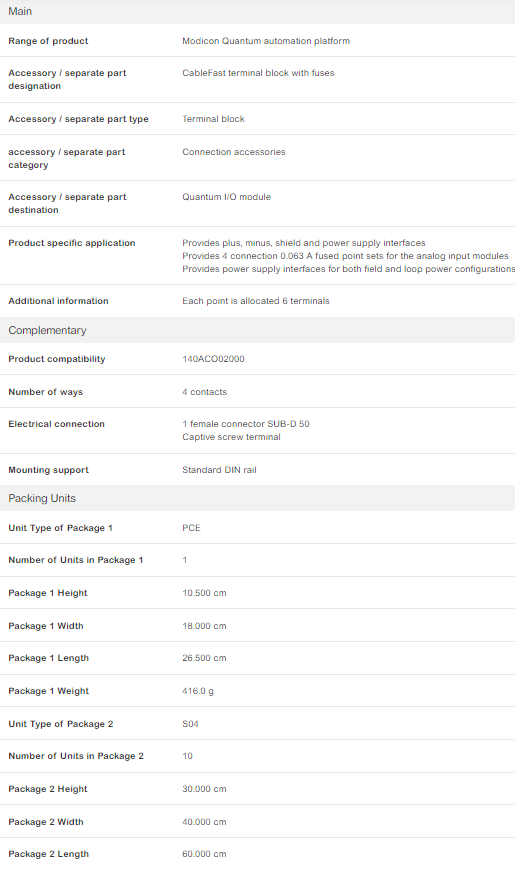This screenshot has height=869, width=515.
Task: Click the Package 2 Height row
Action: point(257,789)
